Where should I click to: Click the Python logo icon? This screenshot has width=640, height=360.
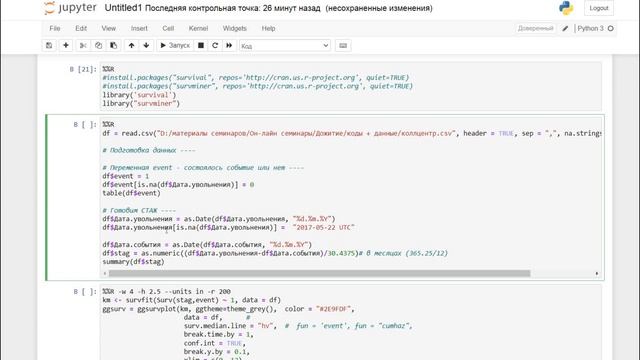click(x=566, y=8)
